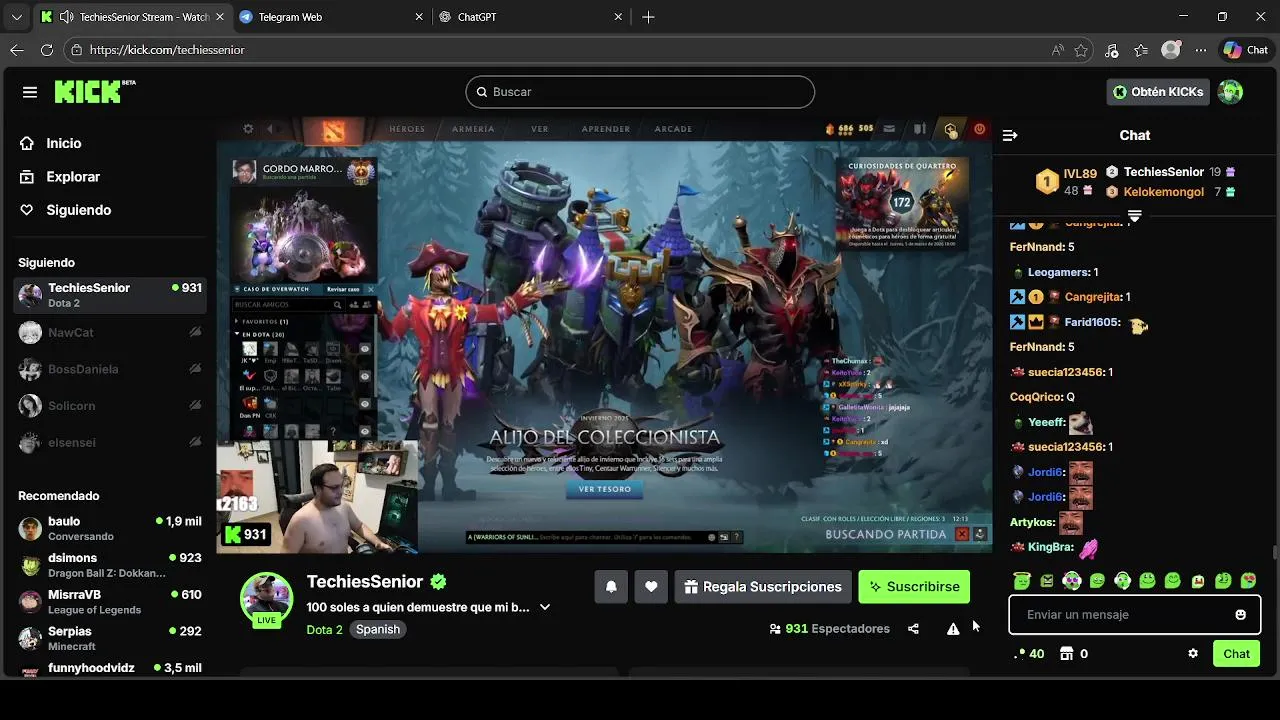Mute the TechiesSenior tab audio
The height and width of the screenshot is (720, 1280).
point(66,17)
